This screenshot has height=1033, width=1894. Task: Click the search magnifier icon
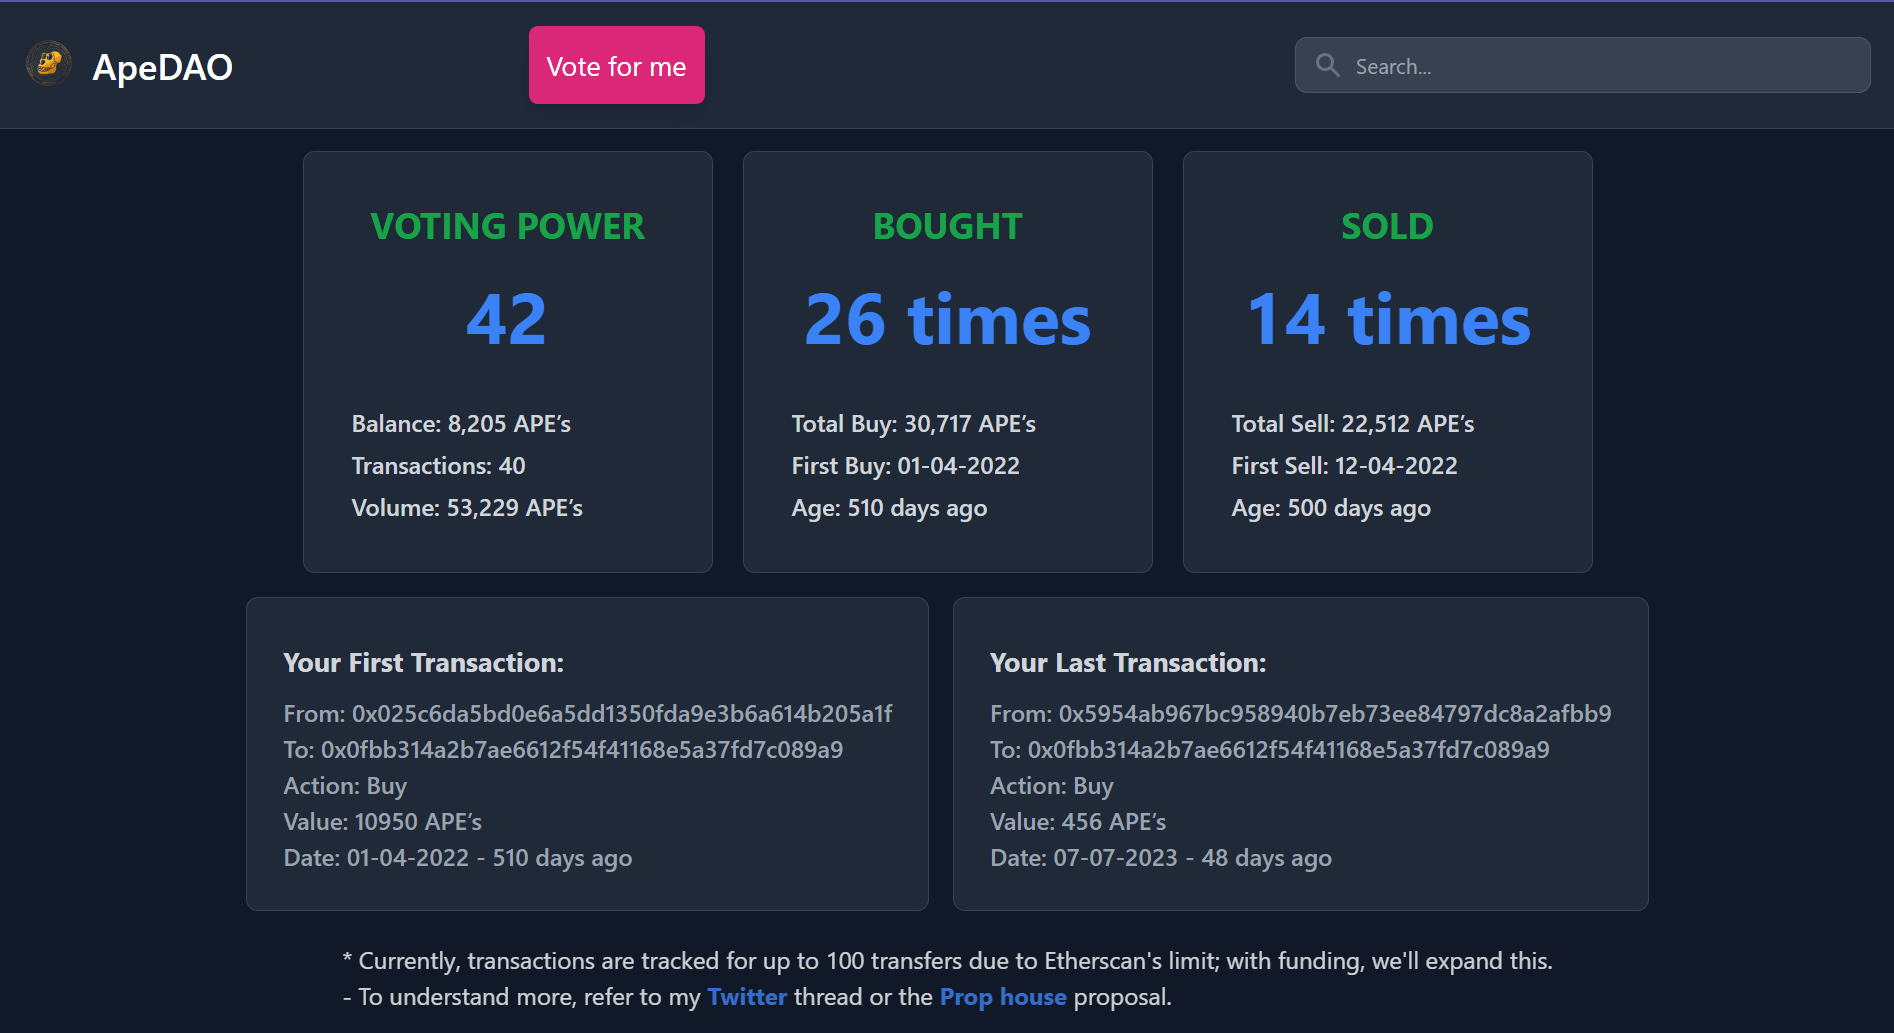pos(1327,66)
